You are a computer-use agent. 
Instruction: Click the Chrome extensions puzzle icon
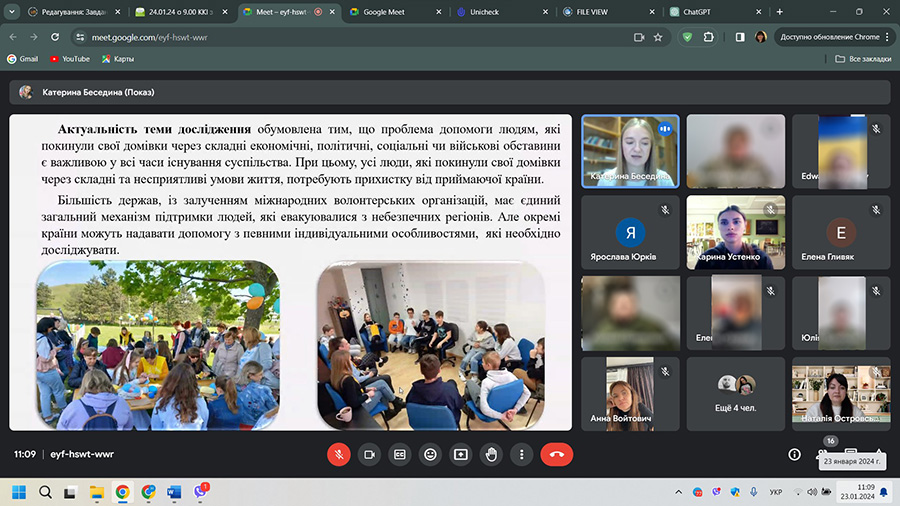[709, 37]
